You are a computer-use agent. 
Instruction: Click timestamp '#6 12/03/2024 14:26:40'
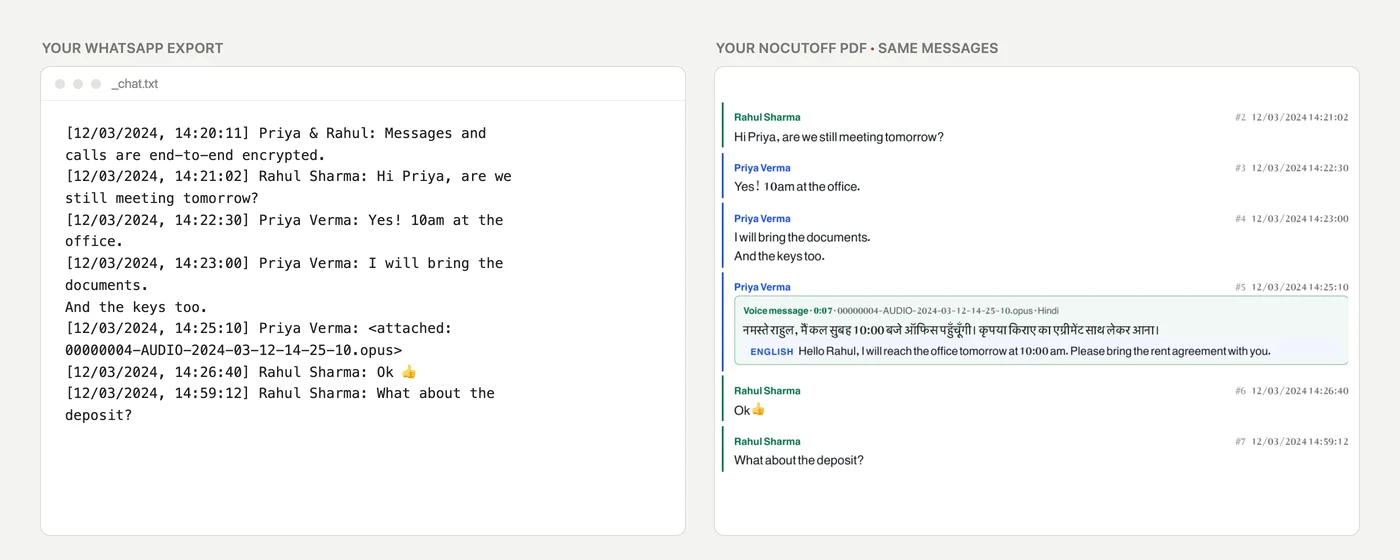(x=1291, y=391)
